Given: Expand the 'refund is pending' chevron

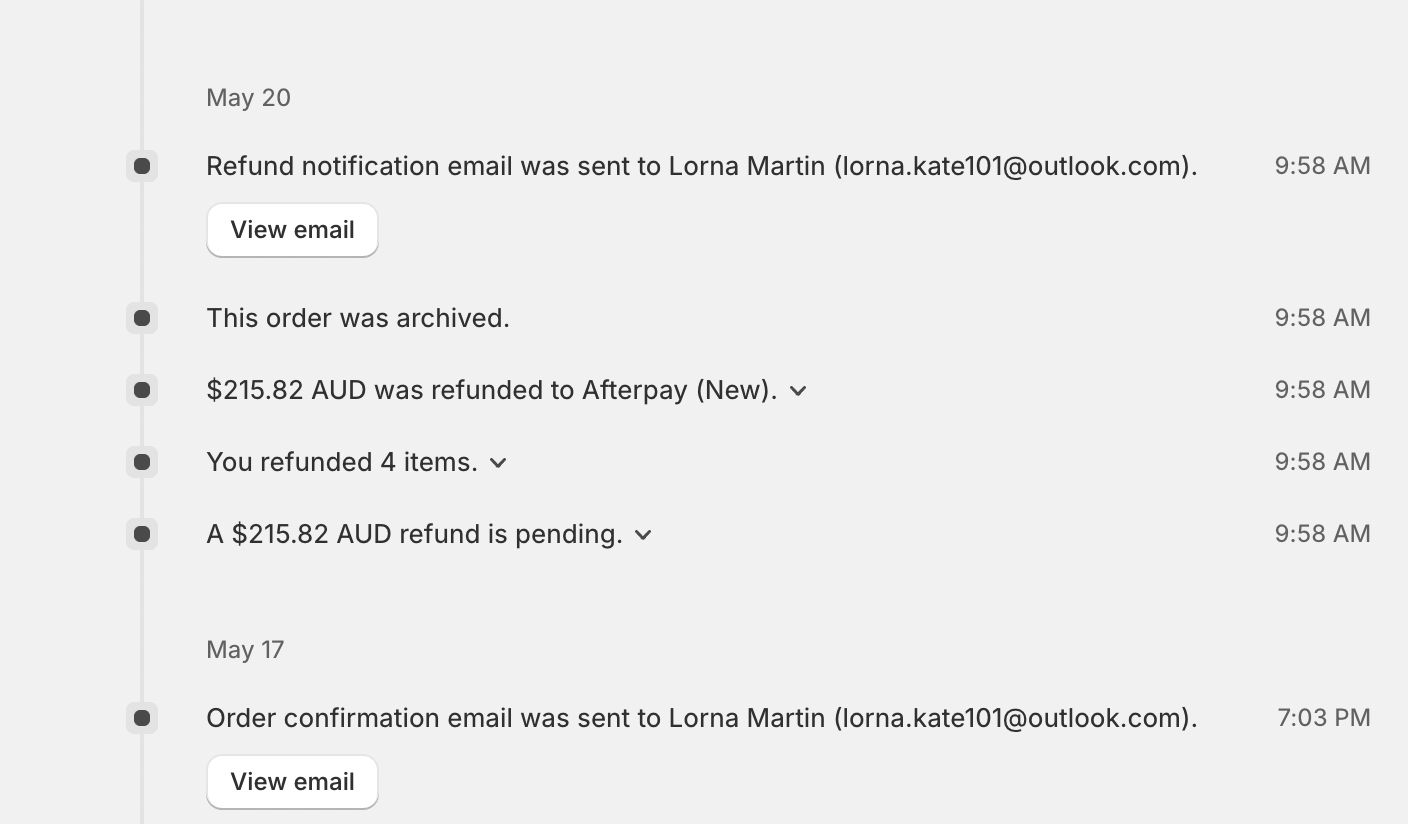Looking at the screenshot, I should [x=643, y=535].
